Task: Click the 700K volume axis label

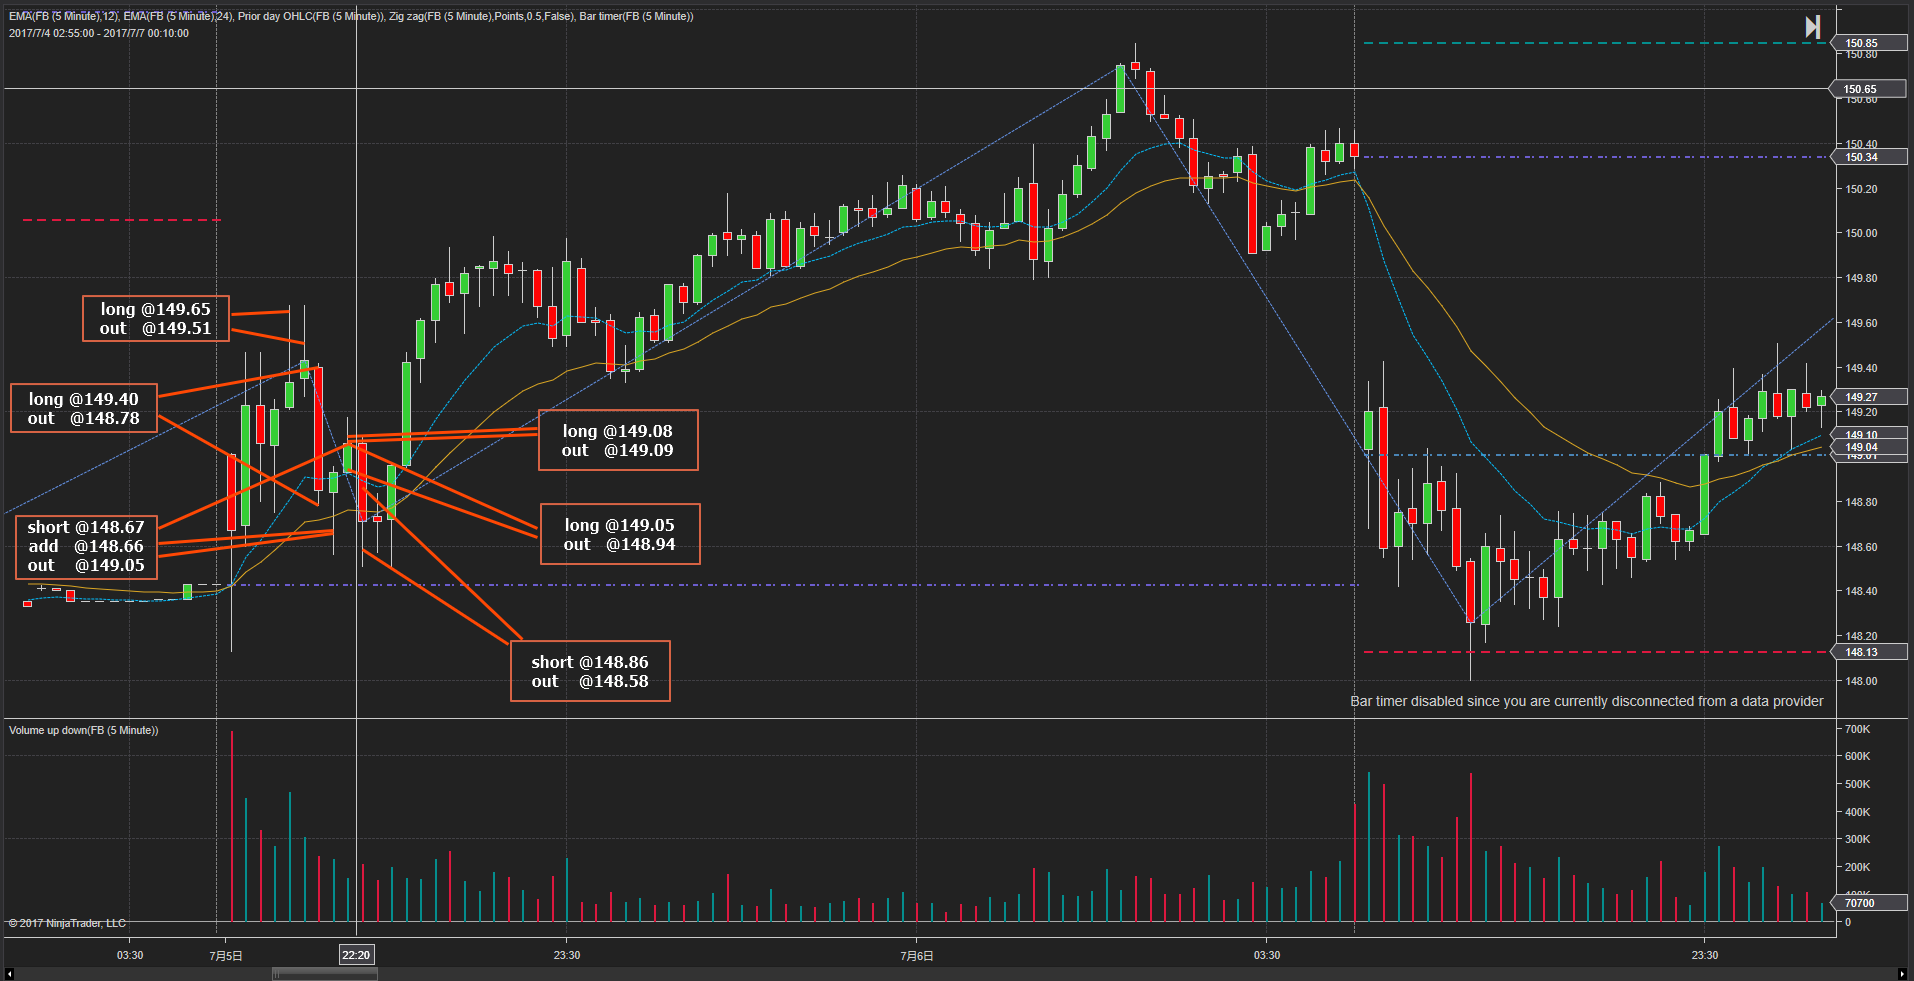Action: click(x=1857, y=729)
